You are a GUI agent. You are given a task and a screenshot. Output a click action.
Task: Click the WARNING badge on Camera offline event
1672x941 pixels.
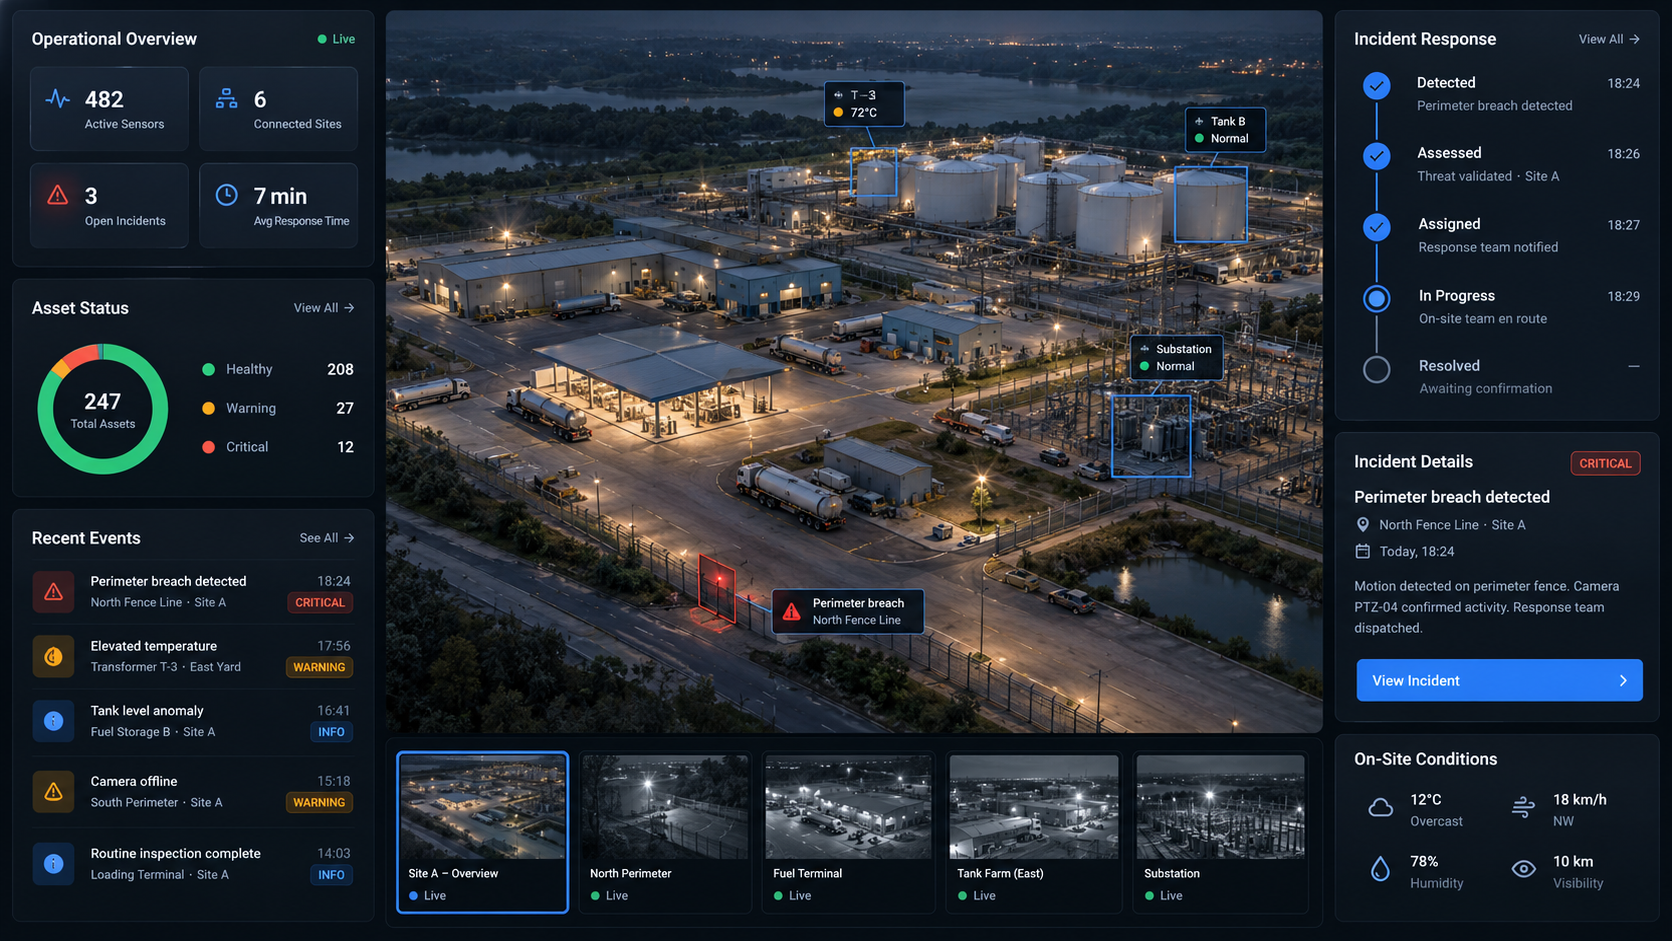319,802
